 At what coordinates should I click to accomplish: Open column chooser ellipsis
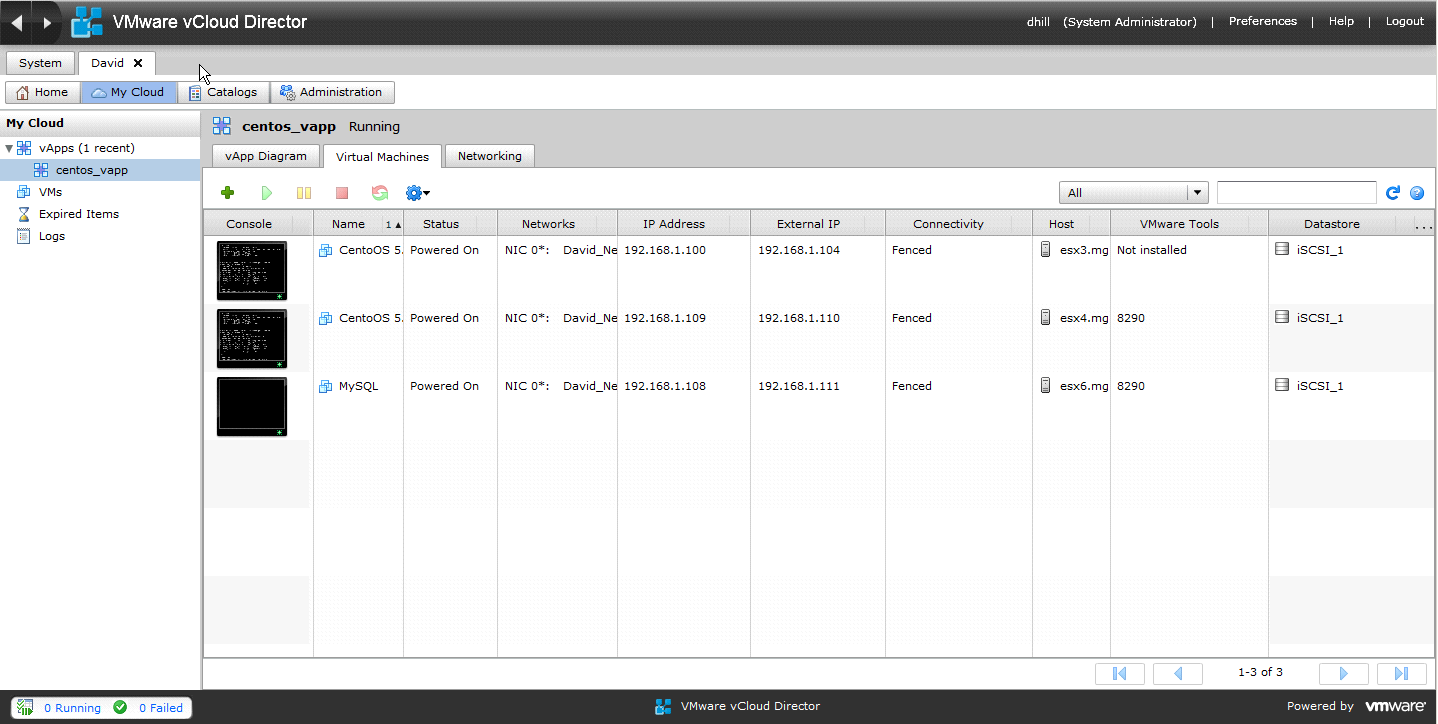pos(1424,226)
